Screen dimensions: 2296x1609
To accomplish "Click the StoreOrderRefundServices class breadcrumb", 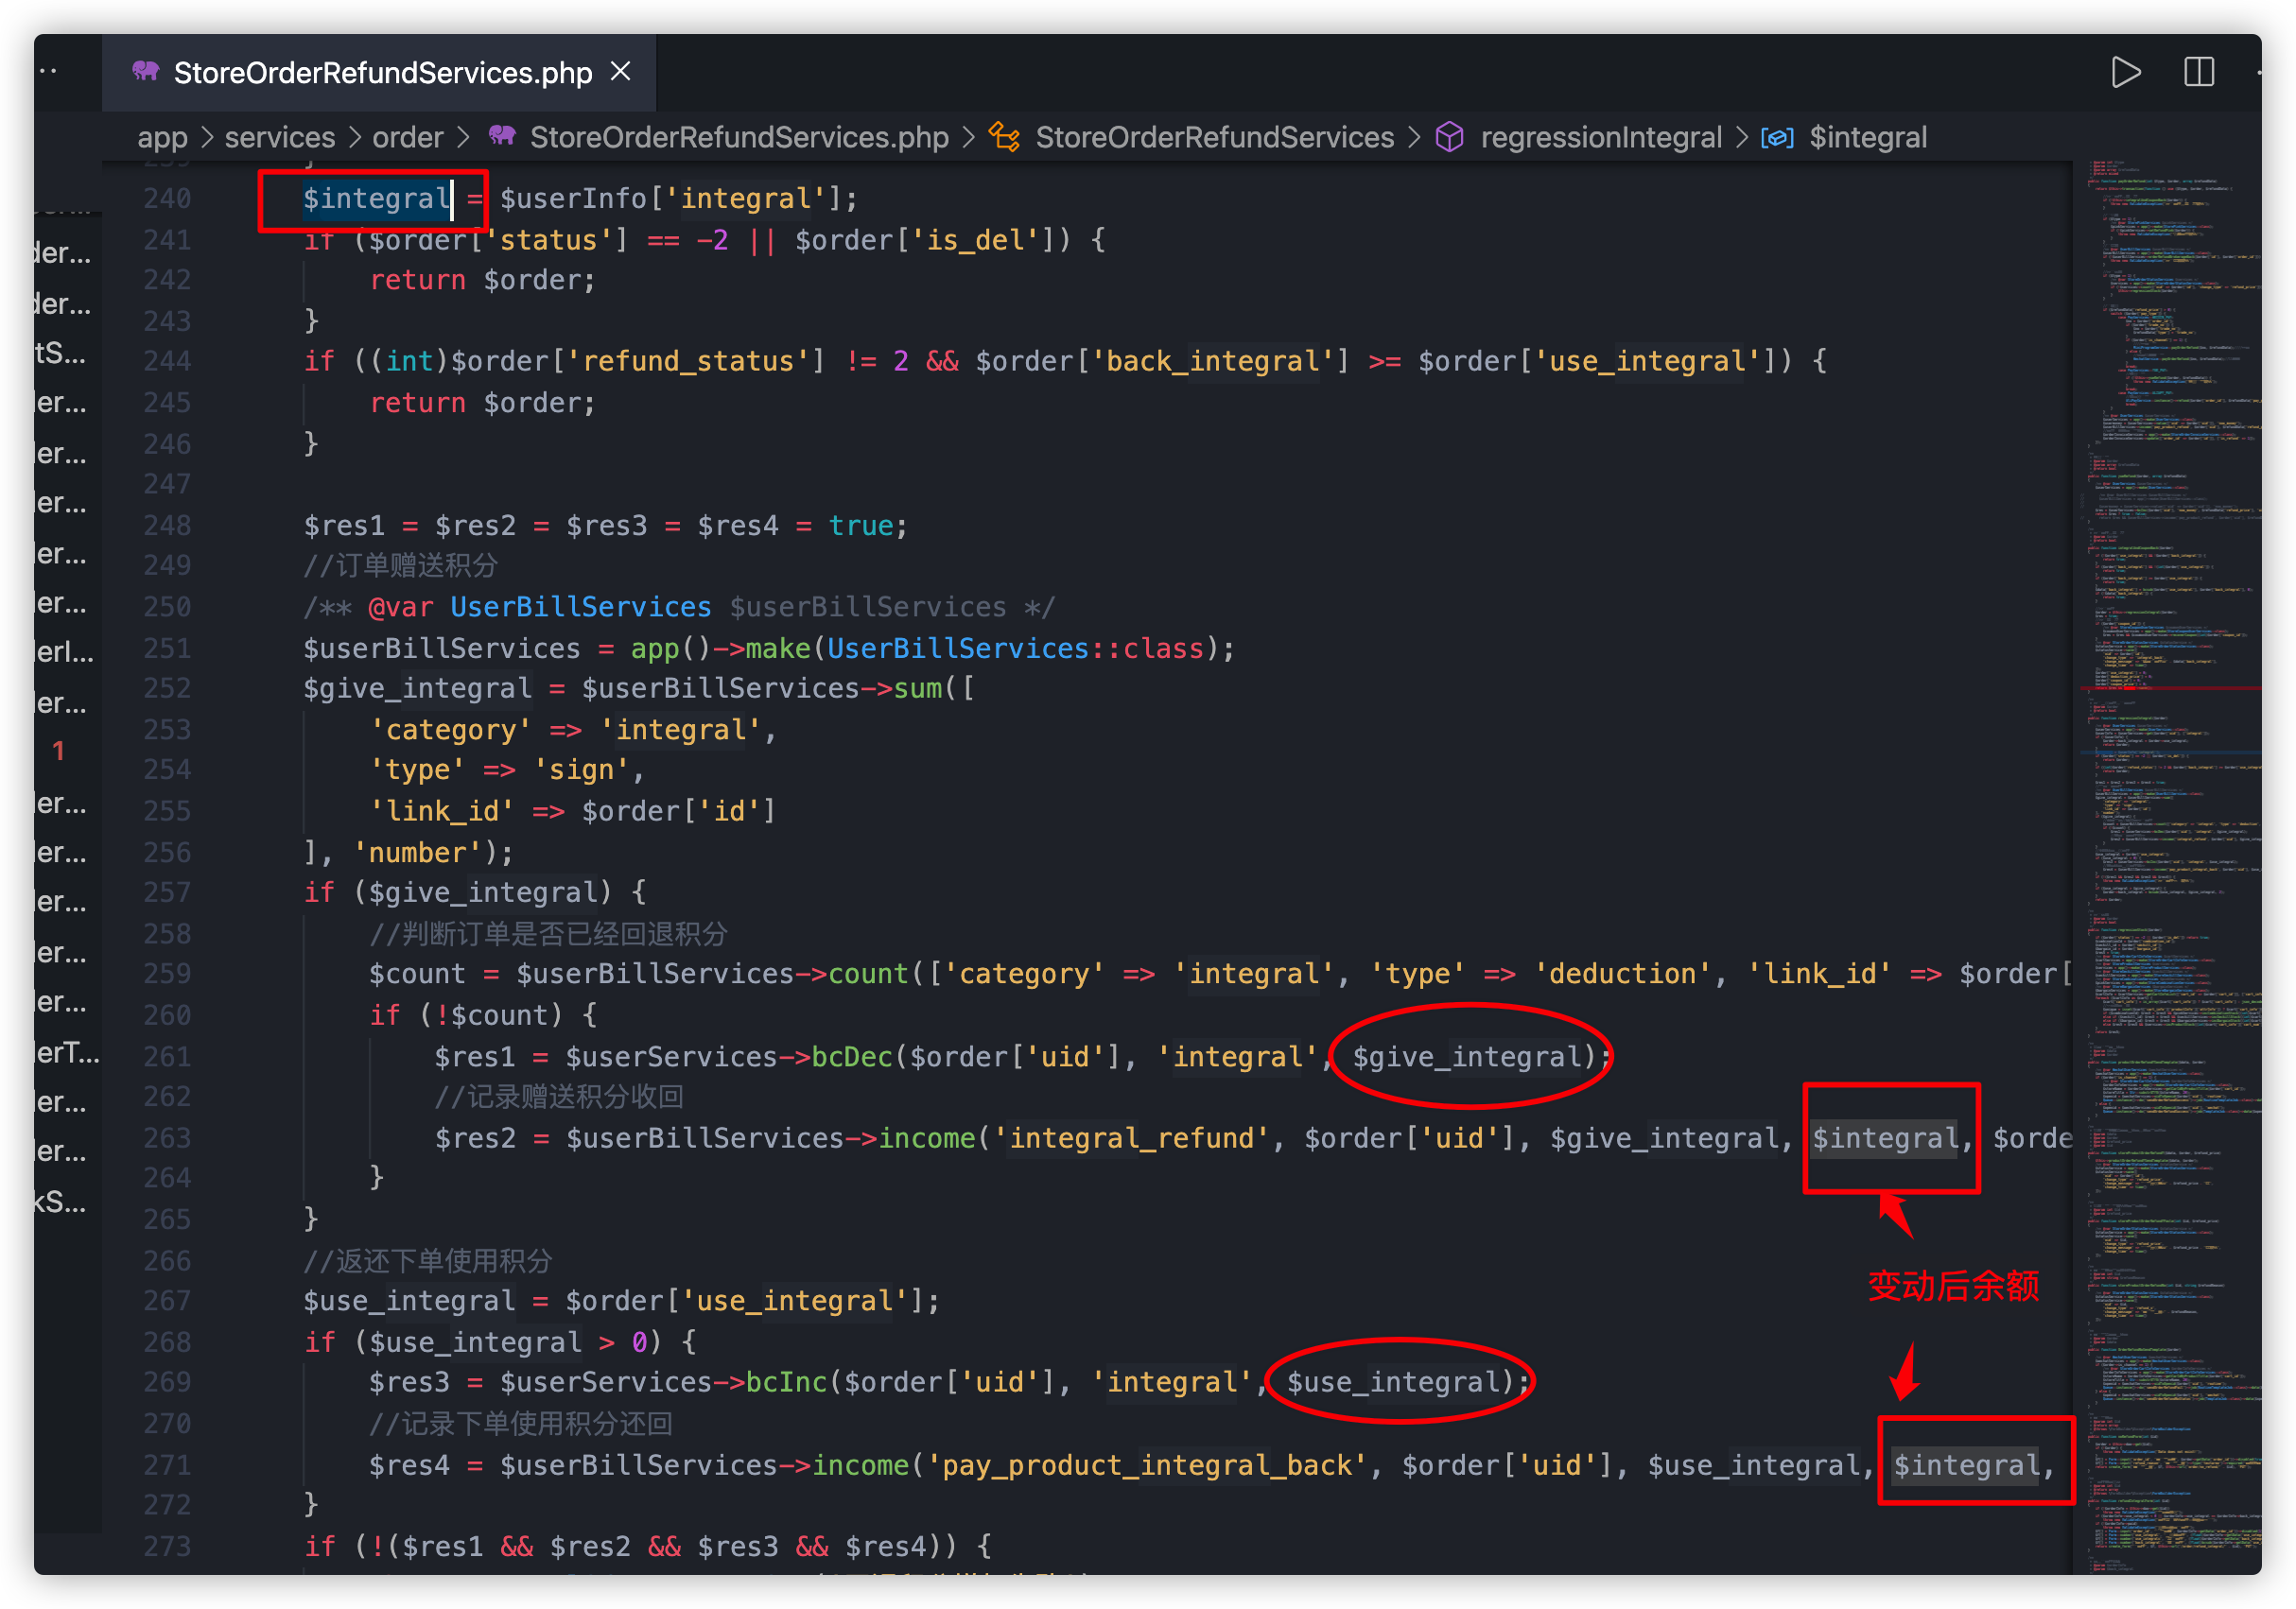I will [1214, 137].
